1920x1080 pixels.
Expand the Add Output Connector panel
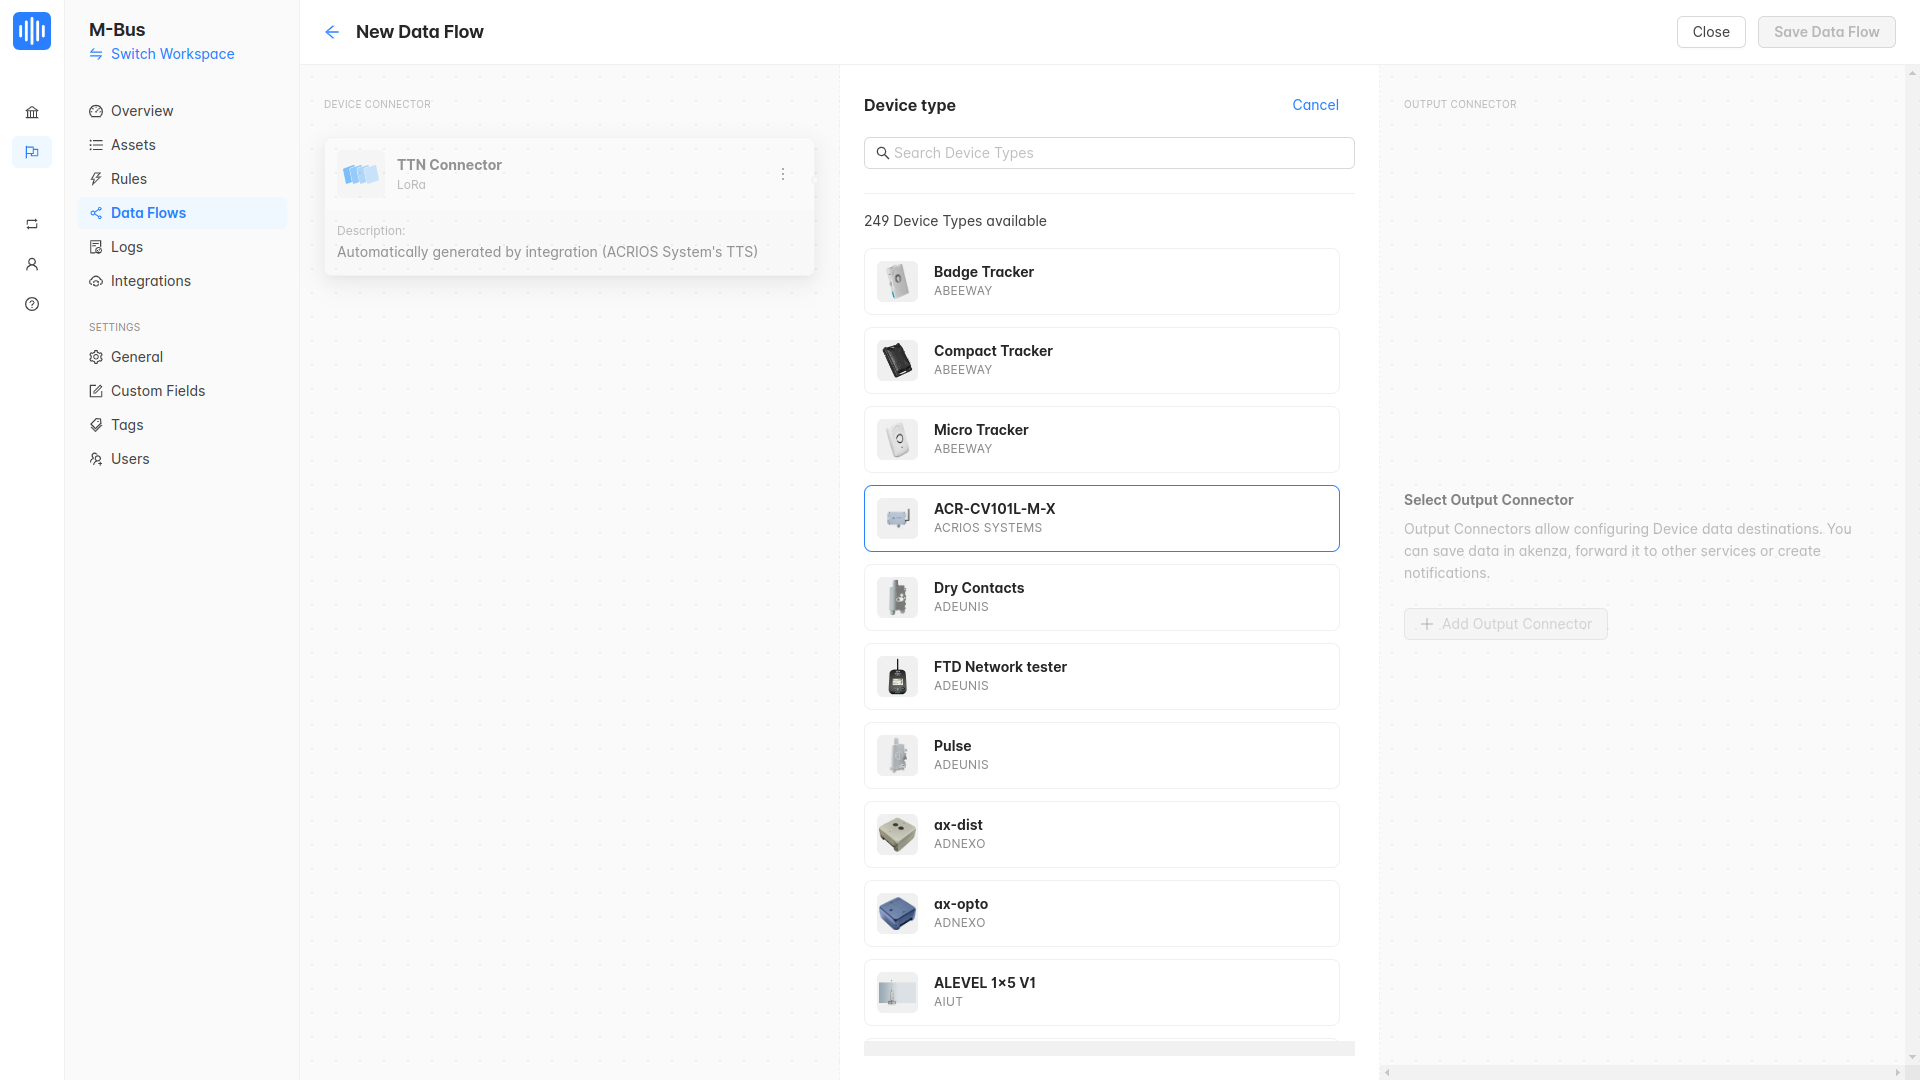1506,622
